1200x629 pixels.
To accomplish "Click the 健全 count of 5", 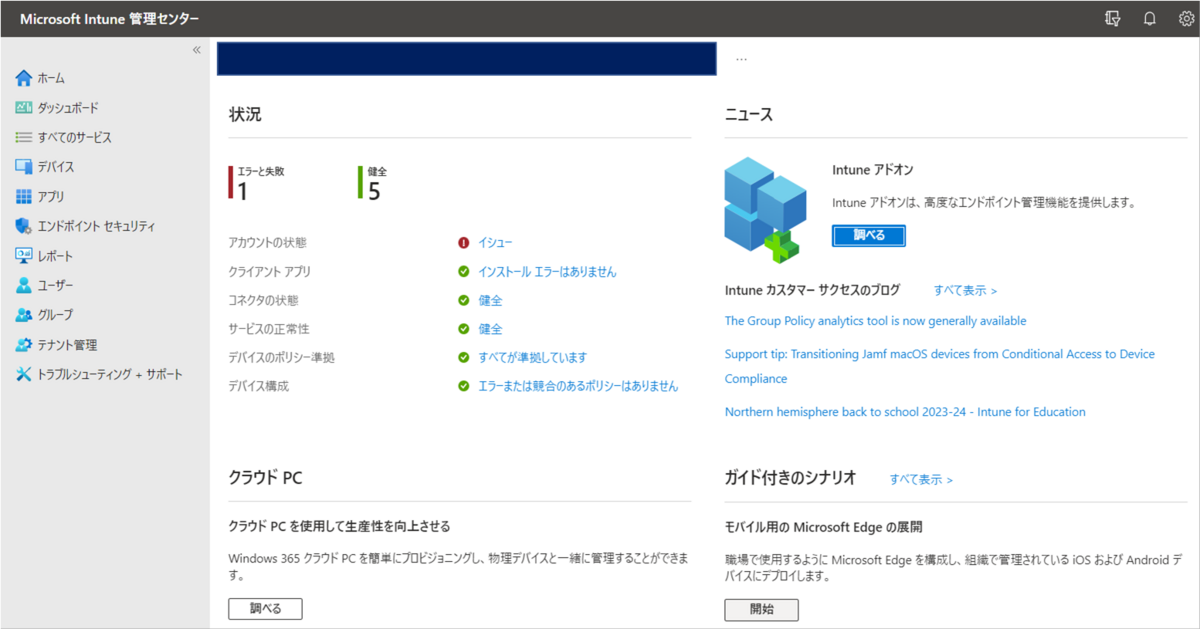I will tap(374, 191).
